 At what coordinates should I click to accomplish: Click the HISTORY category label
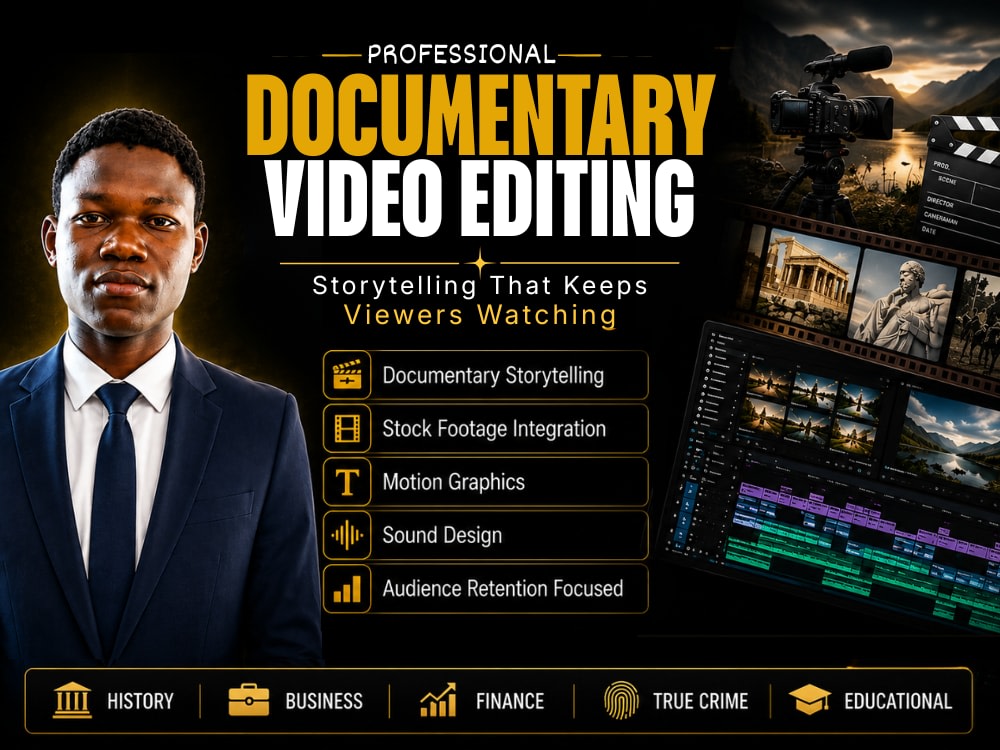click(140, 702)
